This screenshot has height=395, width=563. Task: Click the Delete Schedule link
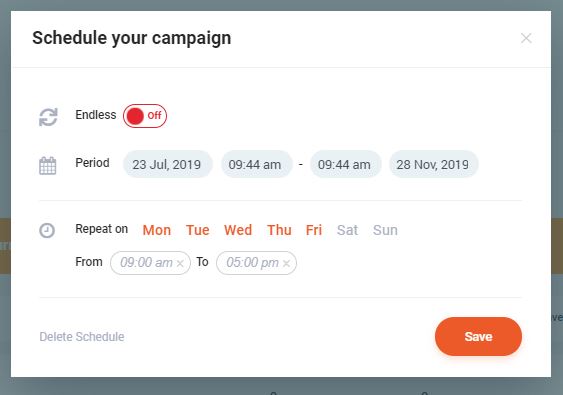(x=82, y=336)
